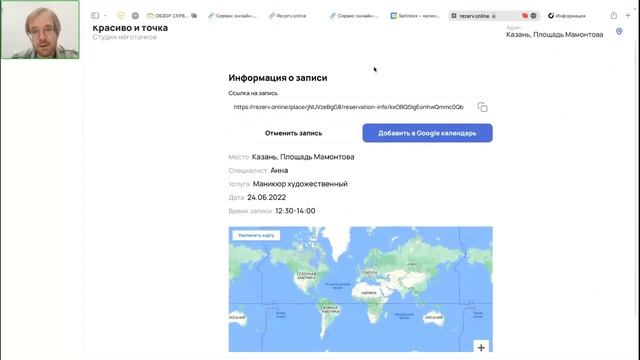Click service Маникюр художественный text
This screenshot has height=360, width=640.
click(x=300, y=184)
